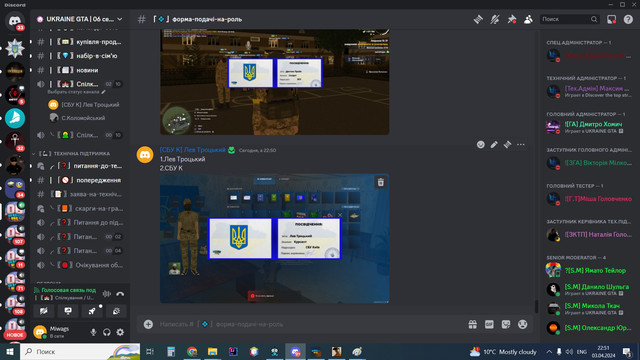Open the купівля-прод... channel
The width and height of the screenshot is (640, 360).
point(80,42)
